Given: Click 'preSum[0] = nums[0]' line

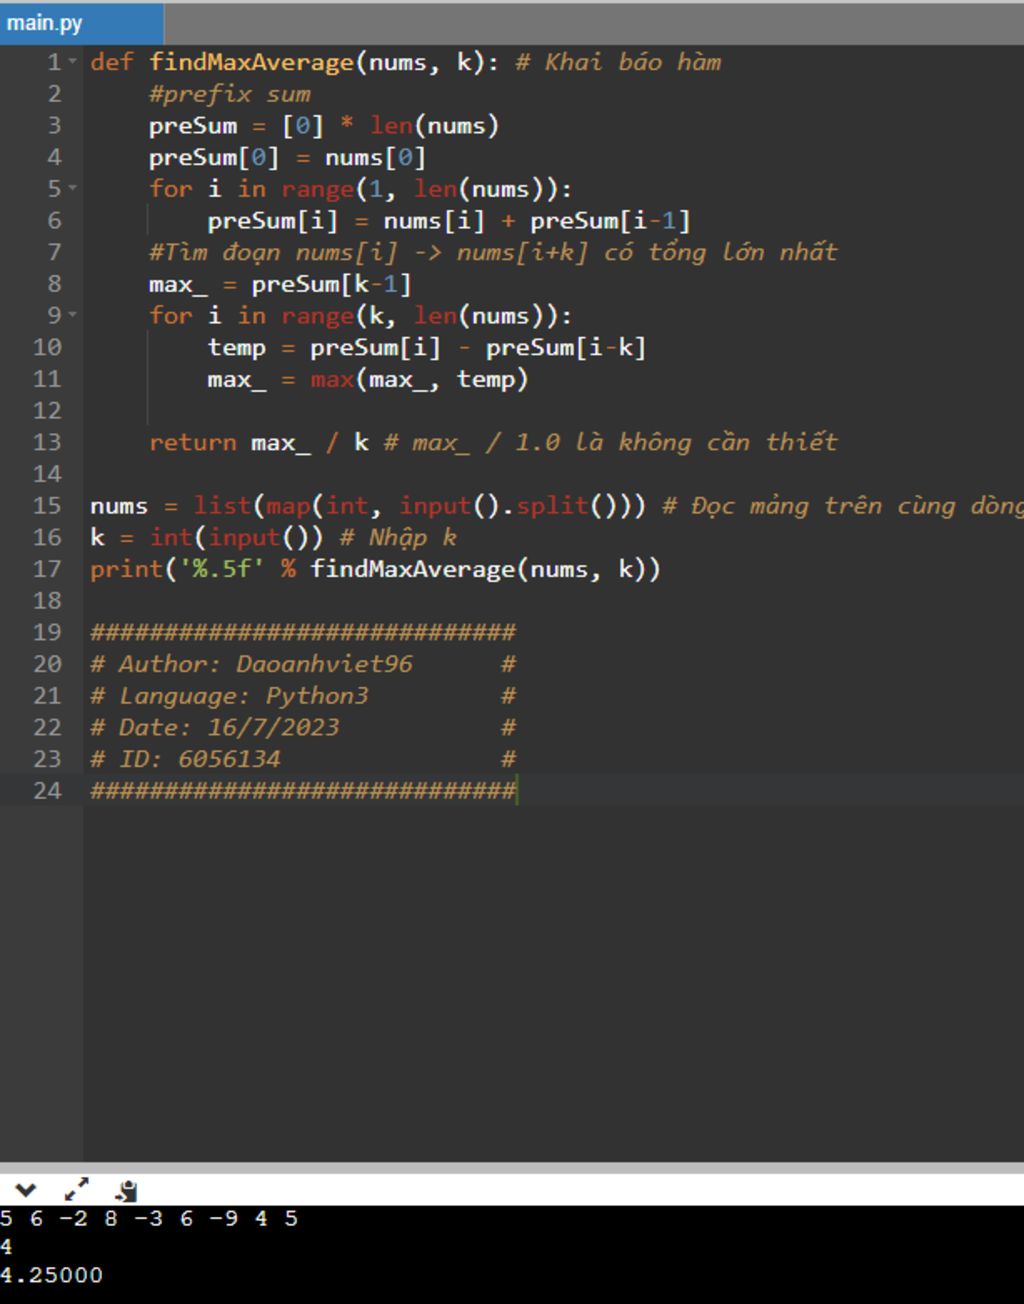Looking at the screenshot, I should 288,157.
